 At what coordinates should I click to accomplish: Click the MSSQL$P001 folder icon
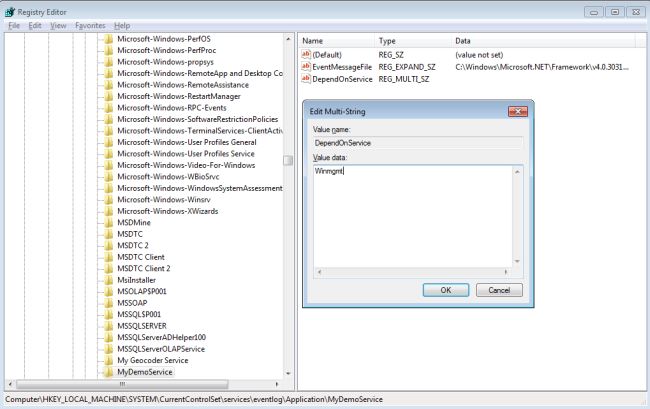tap(109, 315)
